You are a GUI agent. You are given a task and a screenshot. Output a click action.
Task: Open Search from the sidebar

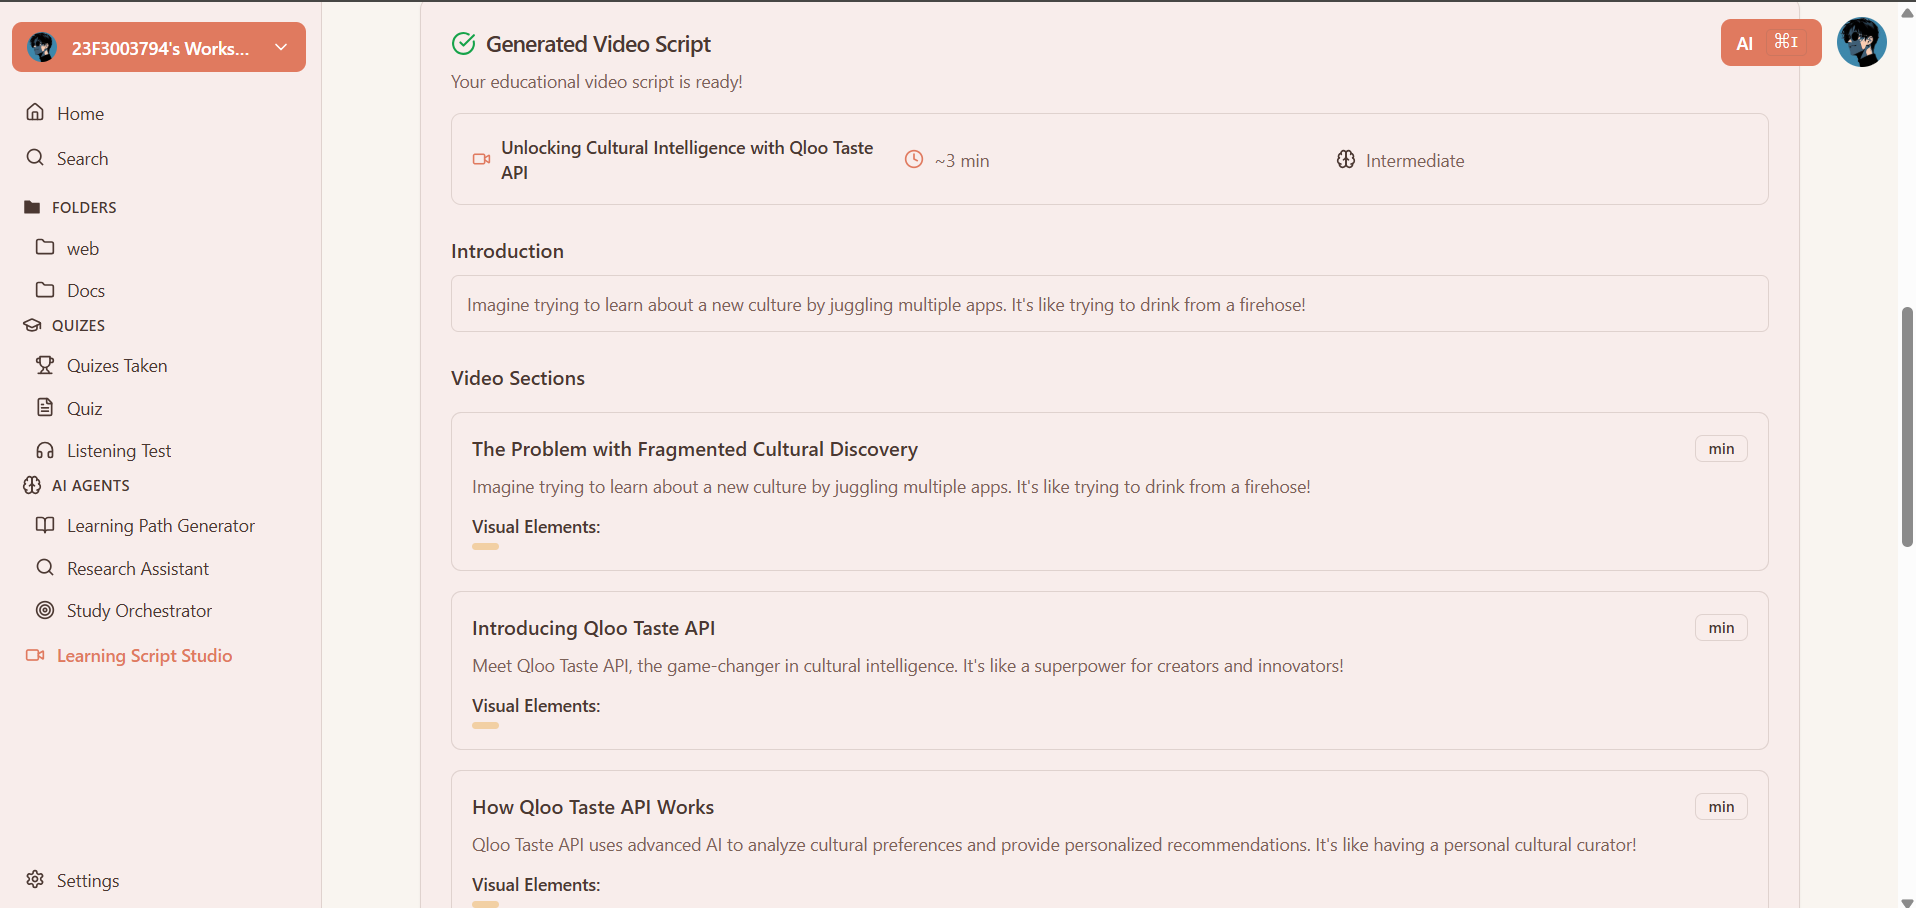(x=82, y=158)
